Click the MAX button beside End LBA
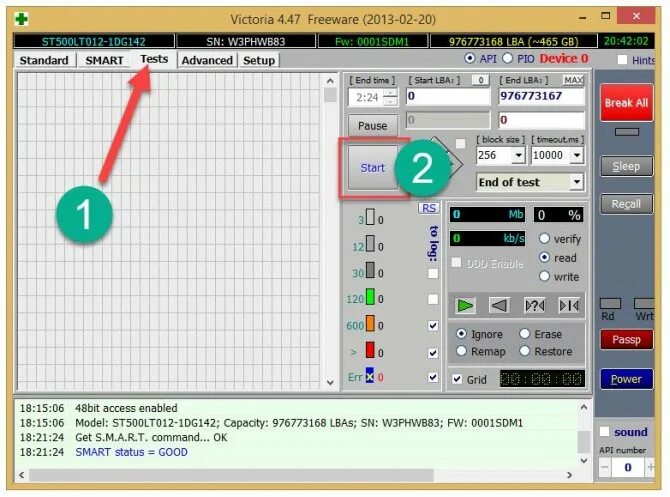The width and height of the screenshot is (670, 497). pyautogui.click(x=573, y=80)
